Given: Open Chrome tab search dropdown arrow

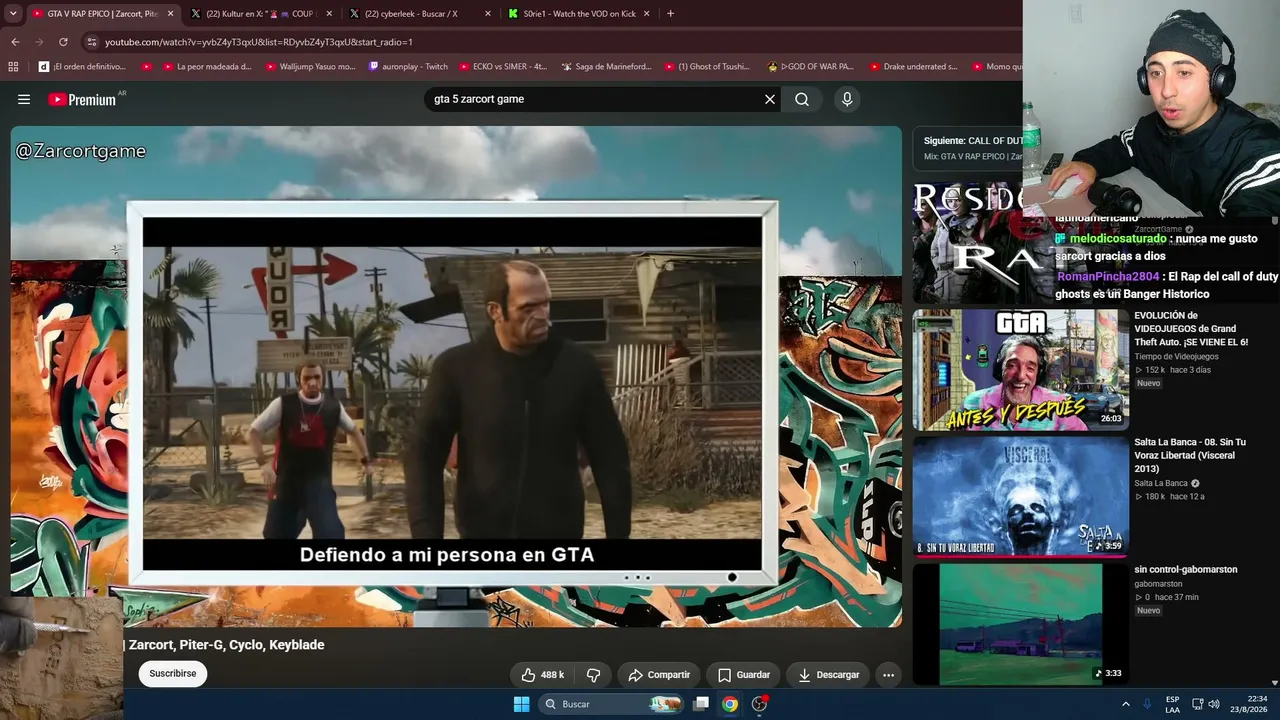Looking at the screenshot, I should 13,14.
